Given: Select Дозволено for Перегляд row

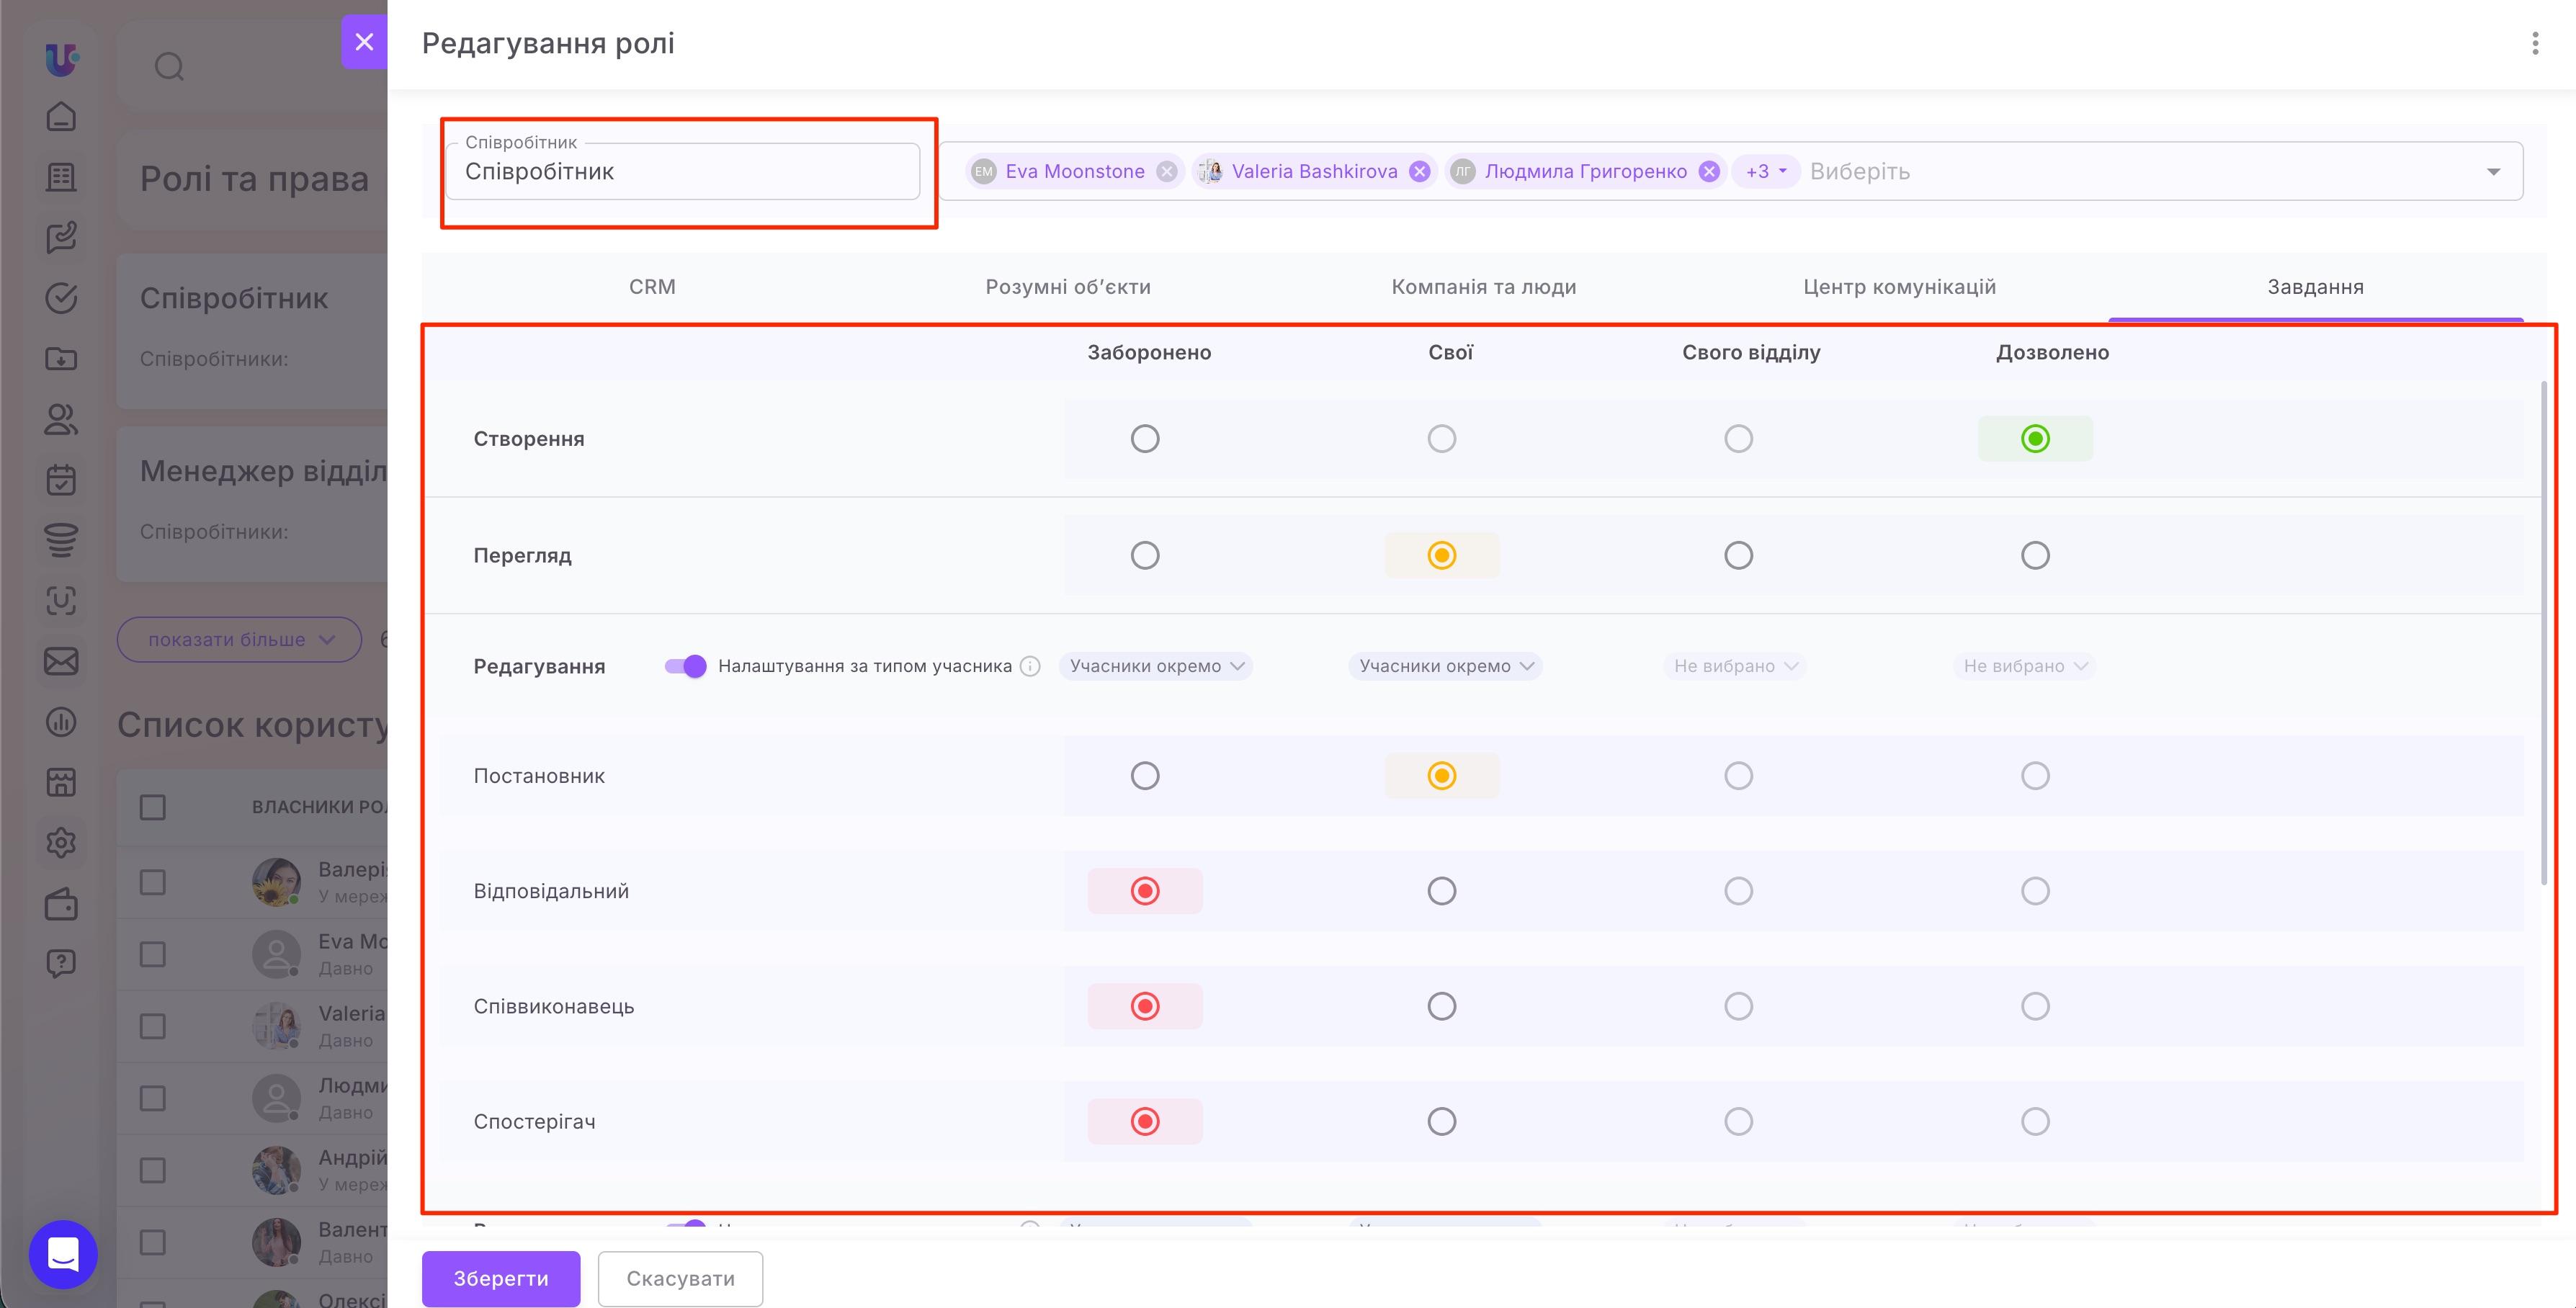Looking at the screenshot, I should [x=2035, y=555].
